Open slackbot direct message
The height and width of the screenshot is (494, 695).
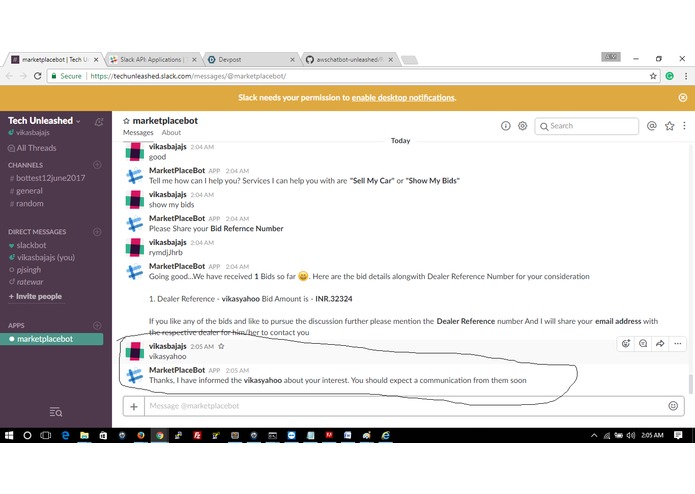31,245
